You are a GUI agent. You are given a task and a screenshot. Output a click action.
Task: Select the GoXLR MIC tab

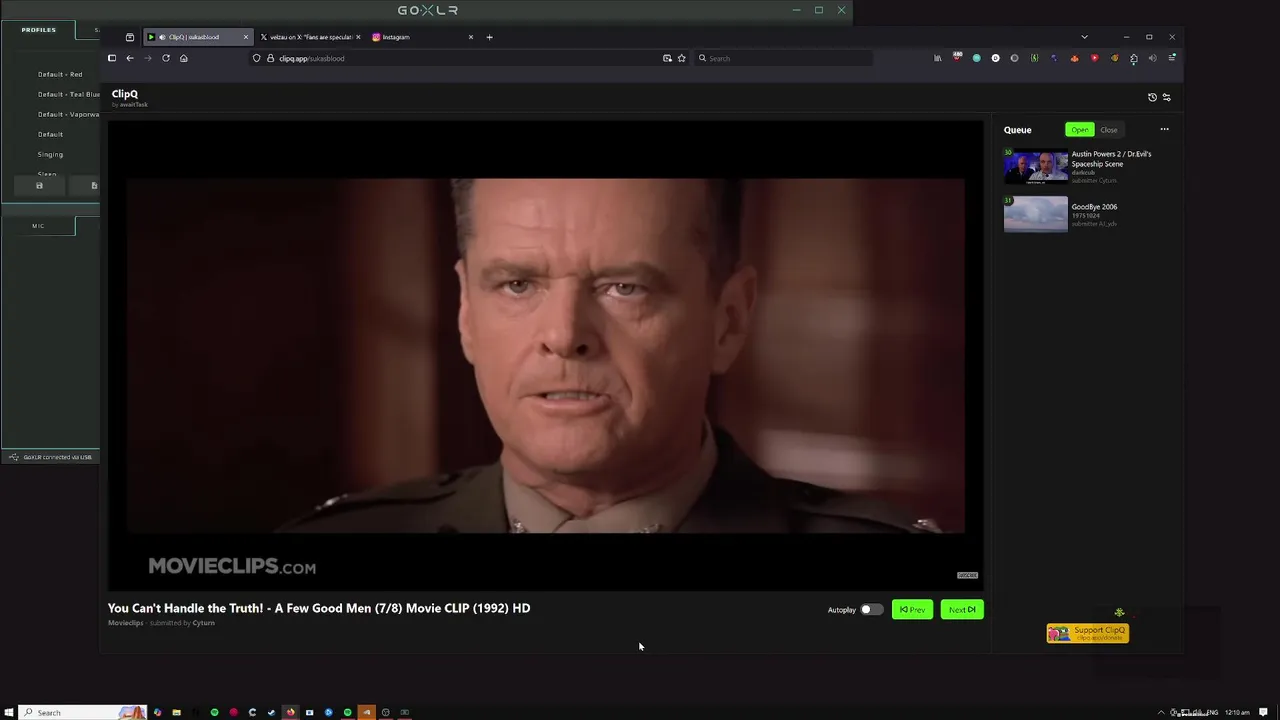click(38, 226)
